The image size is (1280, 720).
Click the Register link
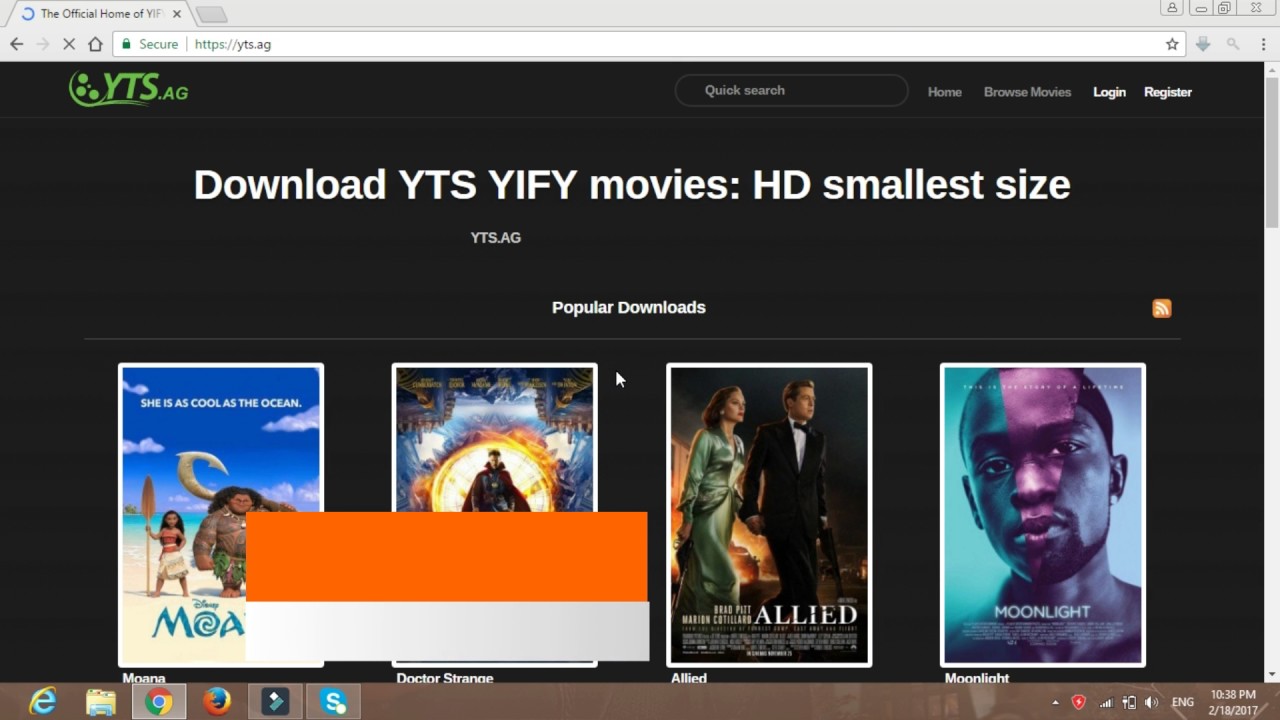click(1167, 92)
